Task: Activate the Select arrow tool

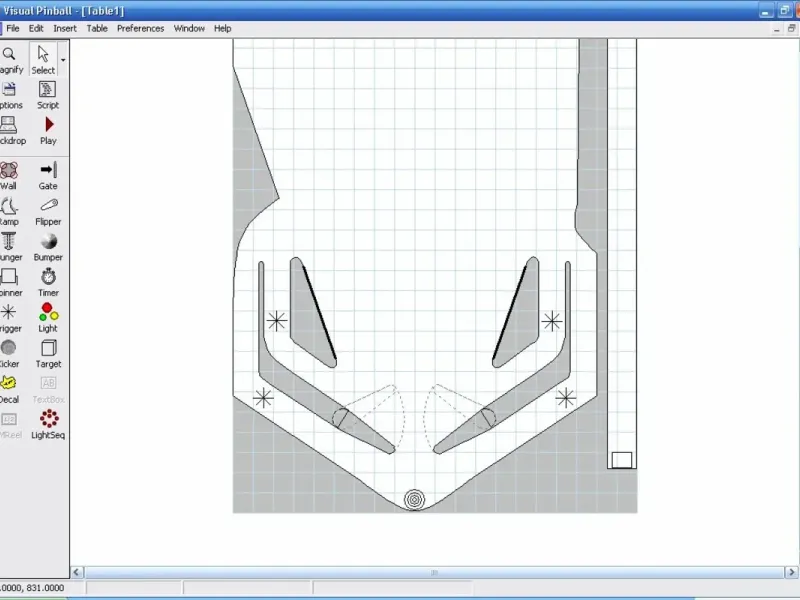Action: [43, 60]
